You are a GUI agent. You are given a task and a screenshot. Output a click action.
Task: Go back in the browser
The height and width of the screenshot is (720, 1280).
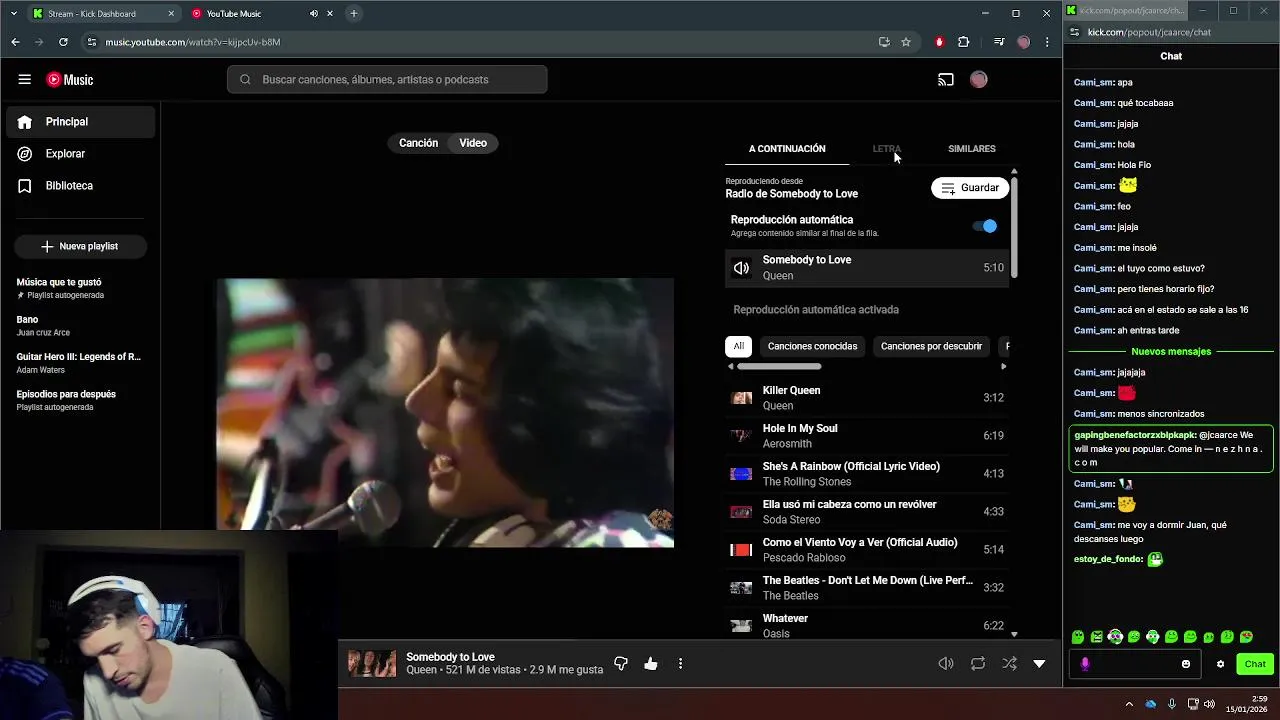click(x=15, y=42)
